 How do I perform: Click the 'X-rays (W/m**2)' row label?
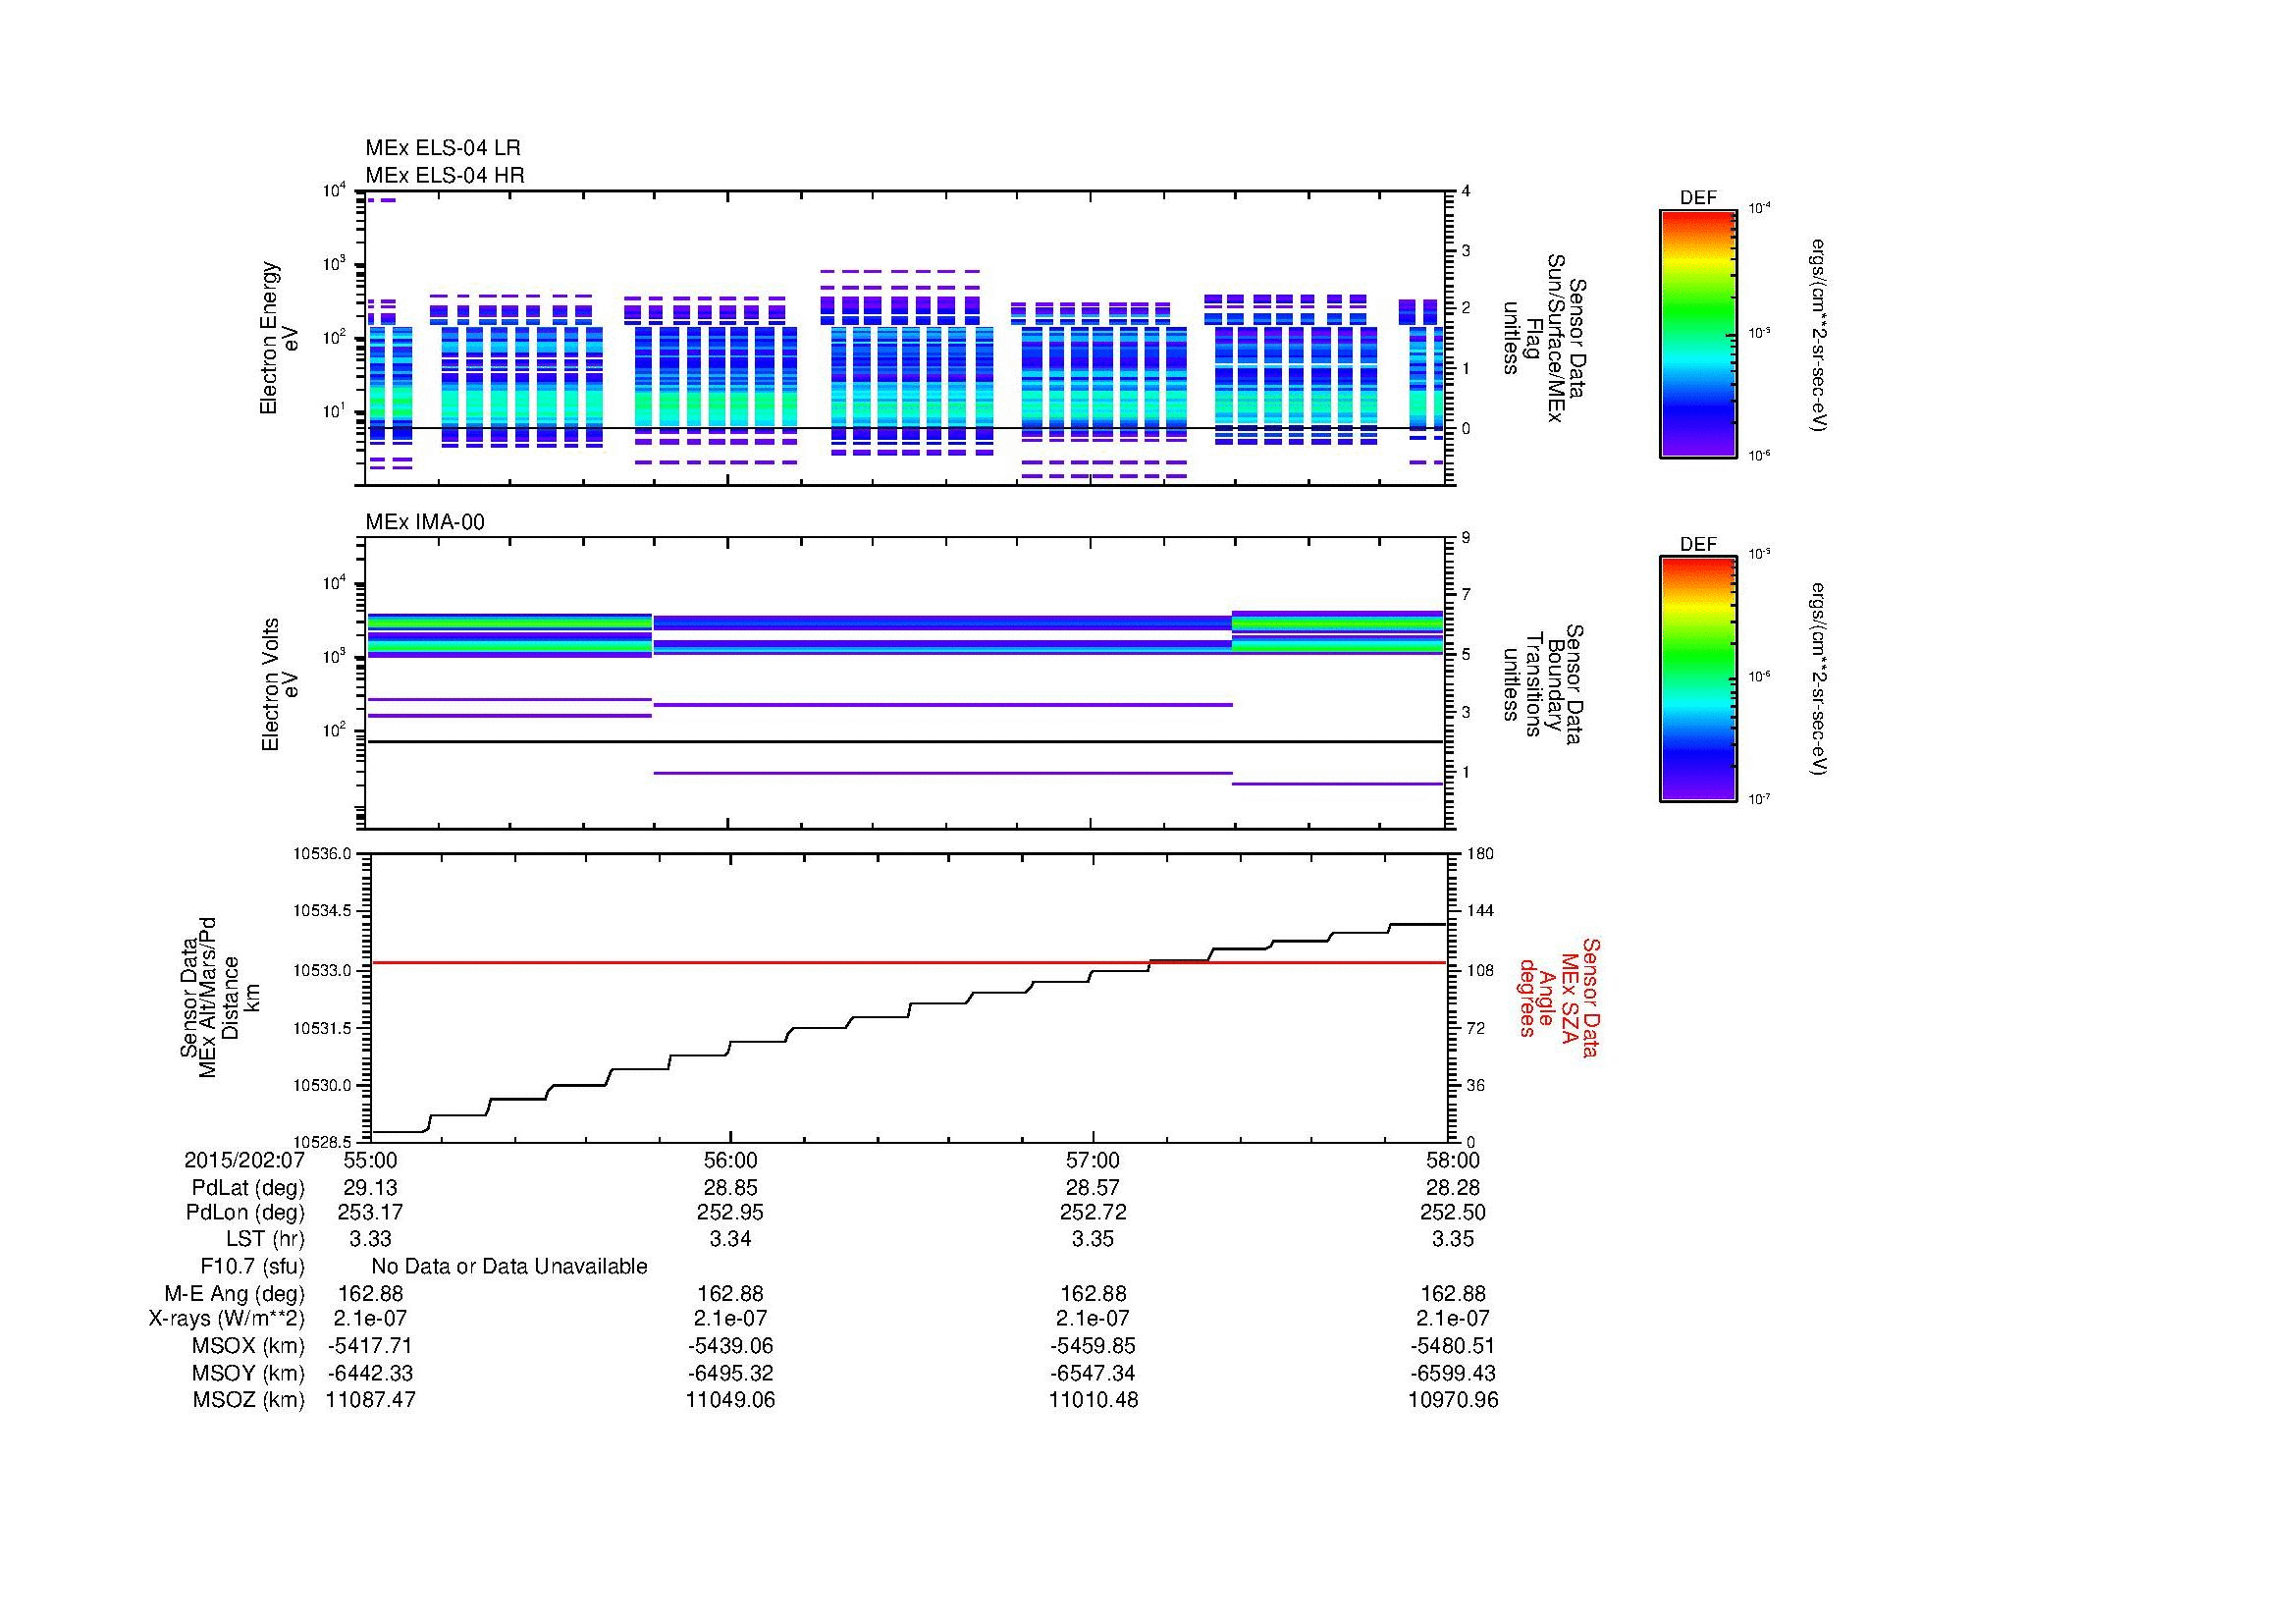(x=227, y=1319)
